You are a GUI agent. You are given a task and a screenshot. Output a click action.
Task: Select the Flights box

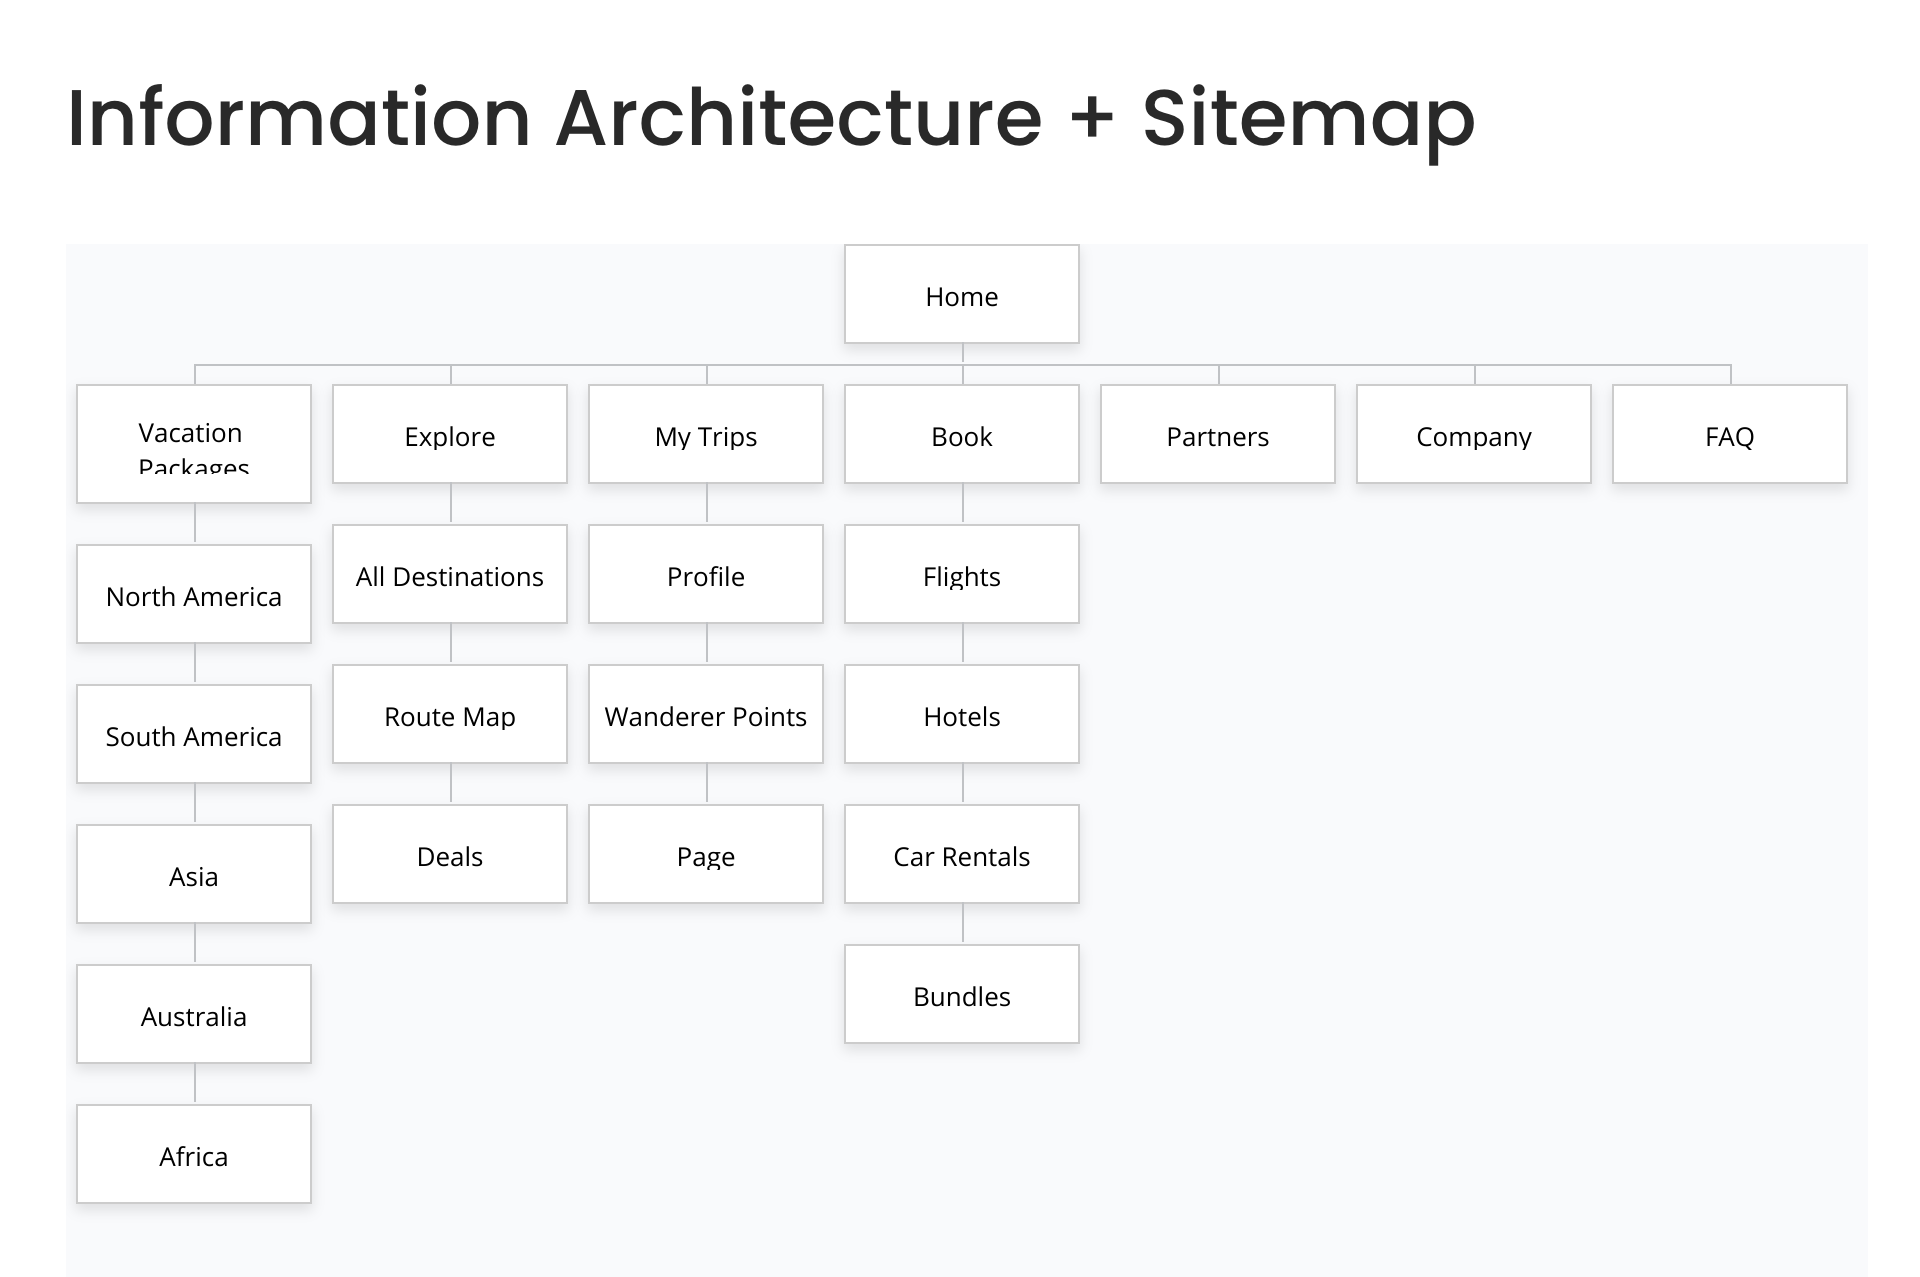pyautogui.click(x=962, y=574)
